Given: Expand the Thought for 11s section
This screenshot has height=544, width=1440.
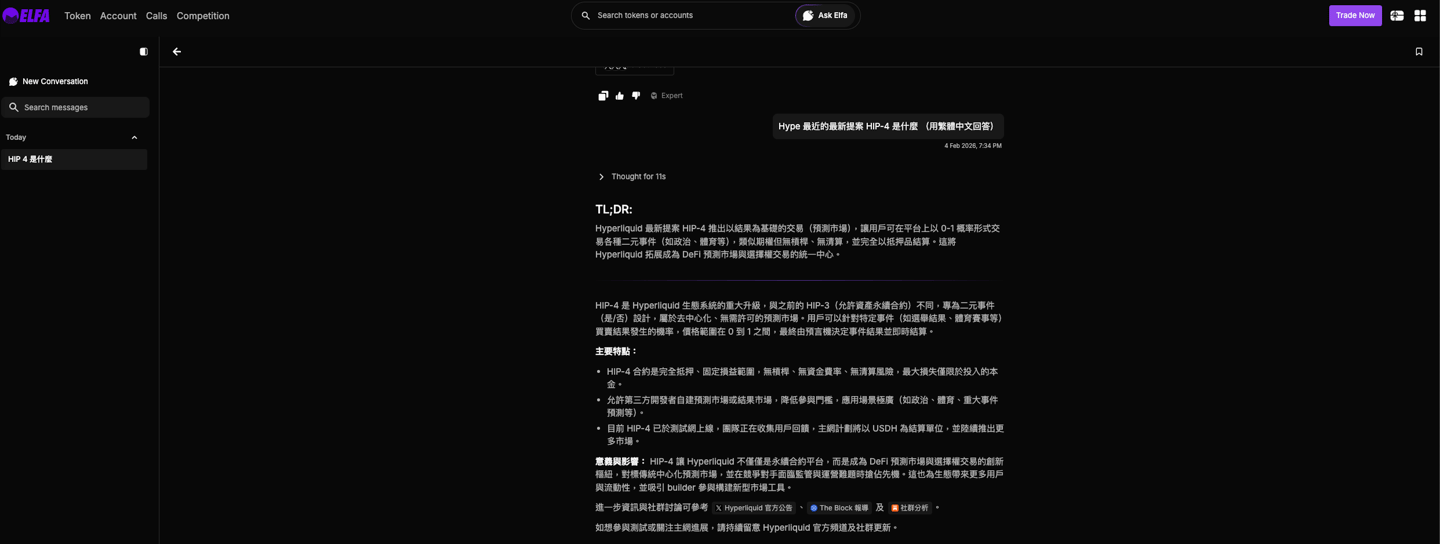Looking at the screenshot, I should pyautogui.click(x=632, y=177).
